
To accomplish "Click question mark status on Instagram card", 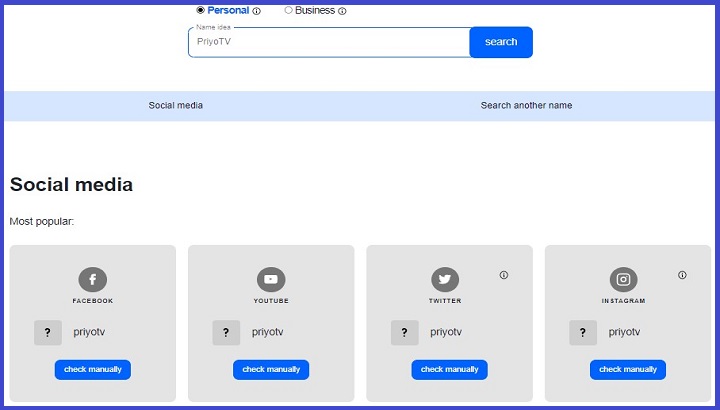I will pos(583,332).
